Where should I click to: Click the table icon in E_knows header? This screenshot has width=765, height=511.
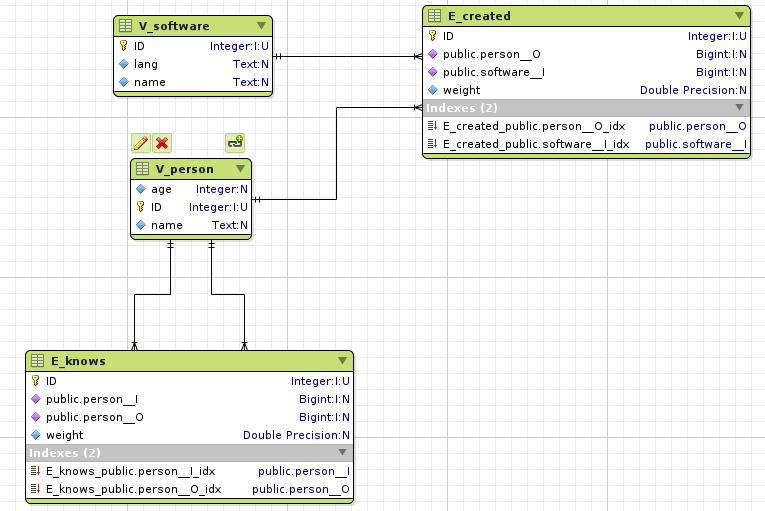click(x=37, y=360)
